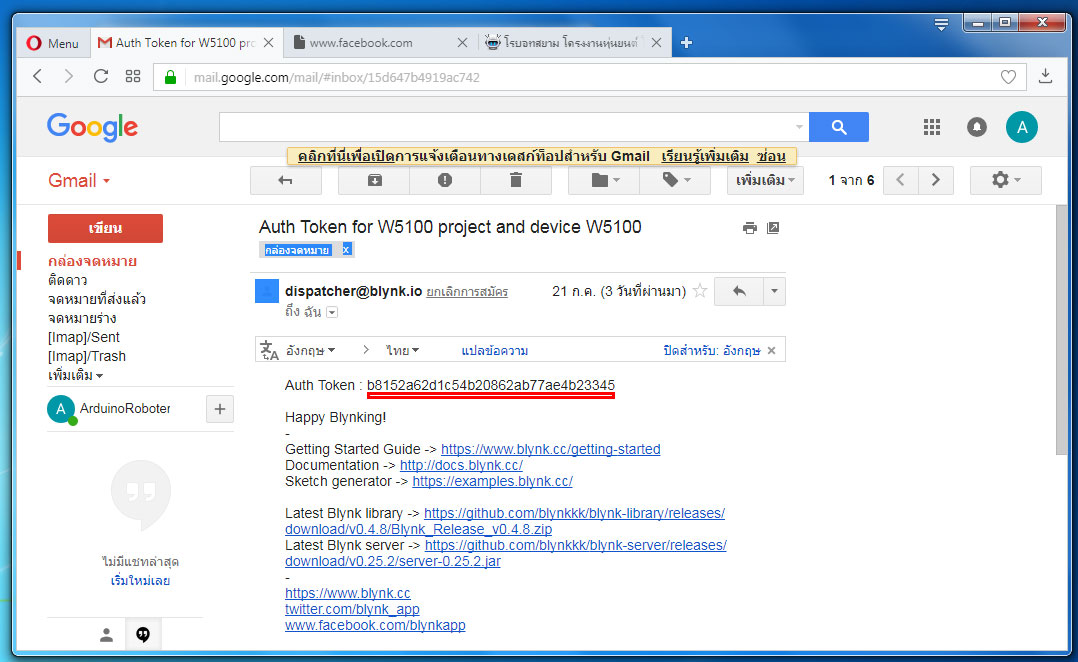Open the account avatar A
This screenshot has height=662, width=1078.
pos(1022,127)
